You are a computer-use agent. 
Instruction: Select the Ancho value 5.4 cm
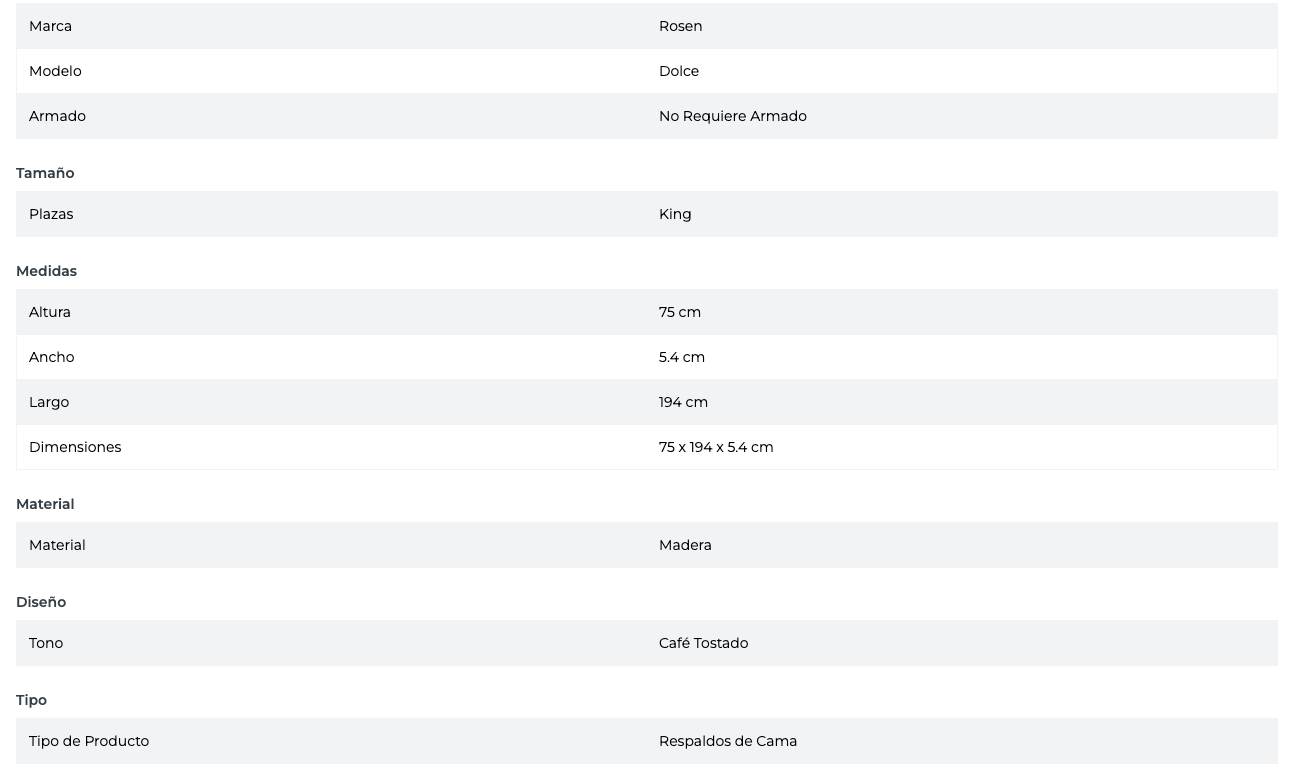coord(681,357)
